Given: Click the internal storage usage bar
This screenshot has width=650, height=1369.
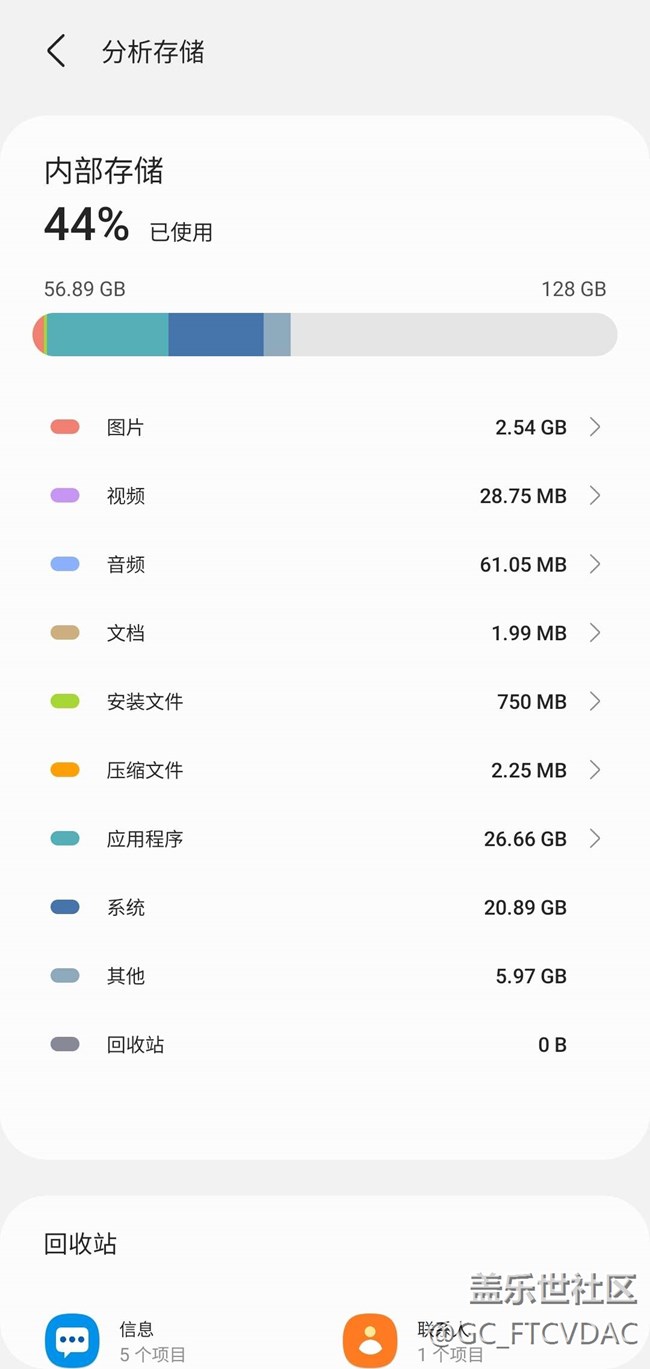Looking at the screenshot, I should [325, 334].
